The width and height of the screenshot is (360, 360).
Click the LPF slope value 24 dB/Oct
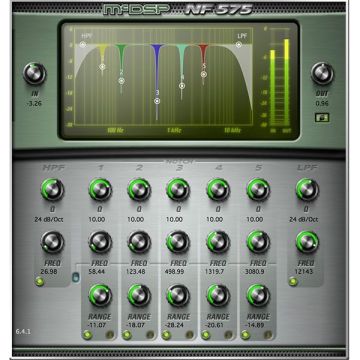pos(304,220)
